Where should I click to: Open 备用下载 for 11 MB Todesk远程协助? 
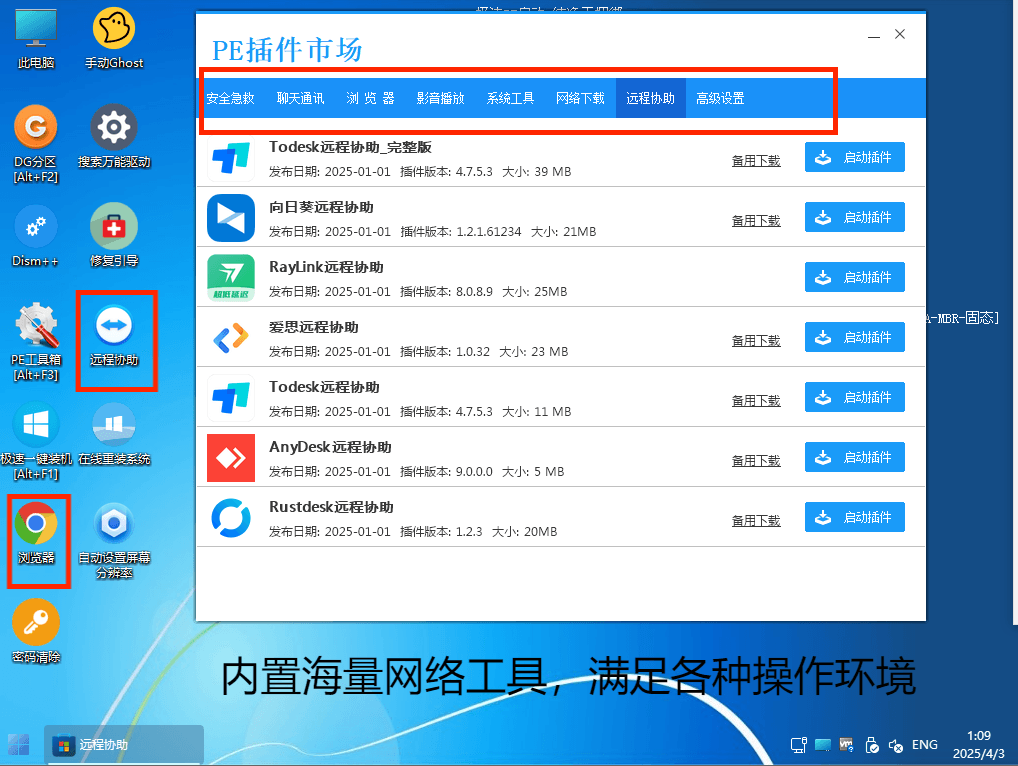(756, 401)
